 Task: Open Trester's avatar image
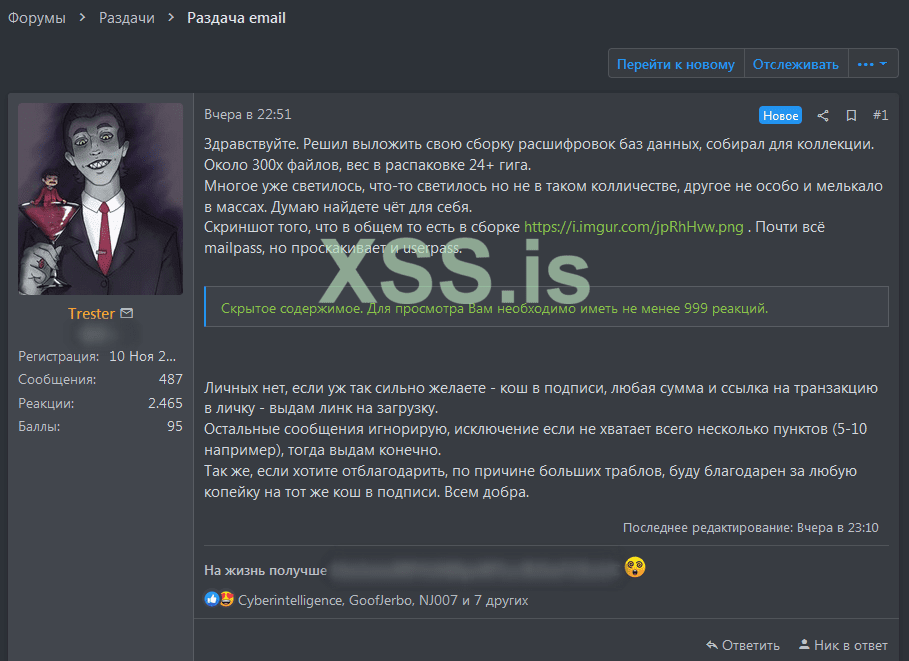click(101, 199)
